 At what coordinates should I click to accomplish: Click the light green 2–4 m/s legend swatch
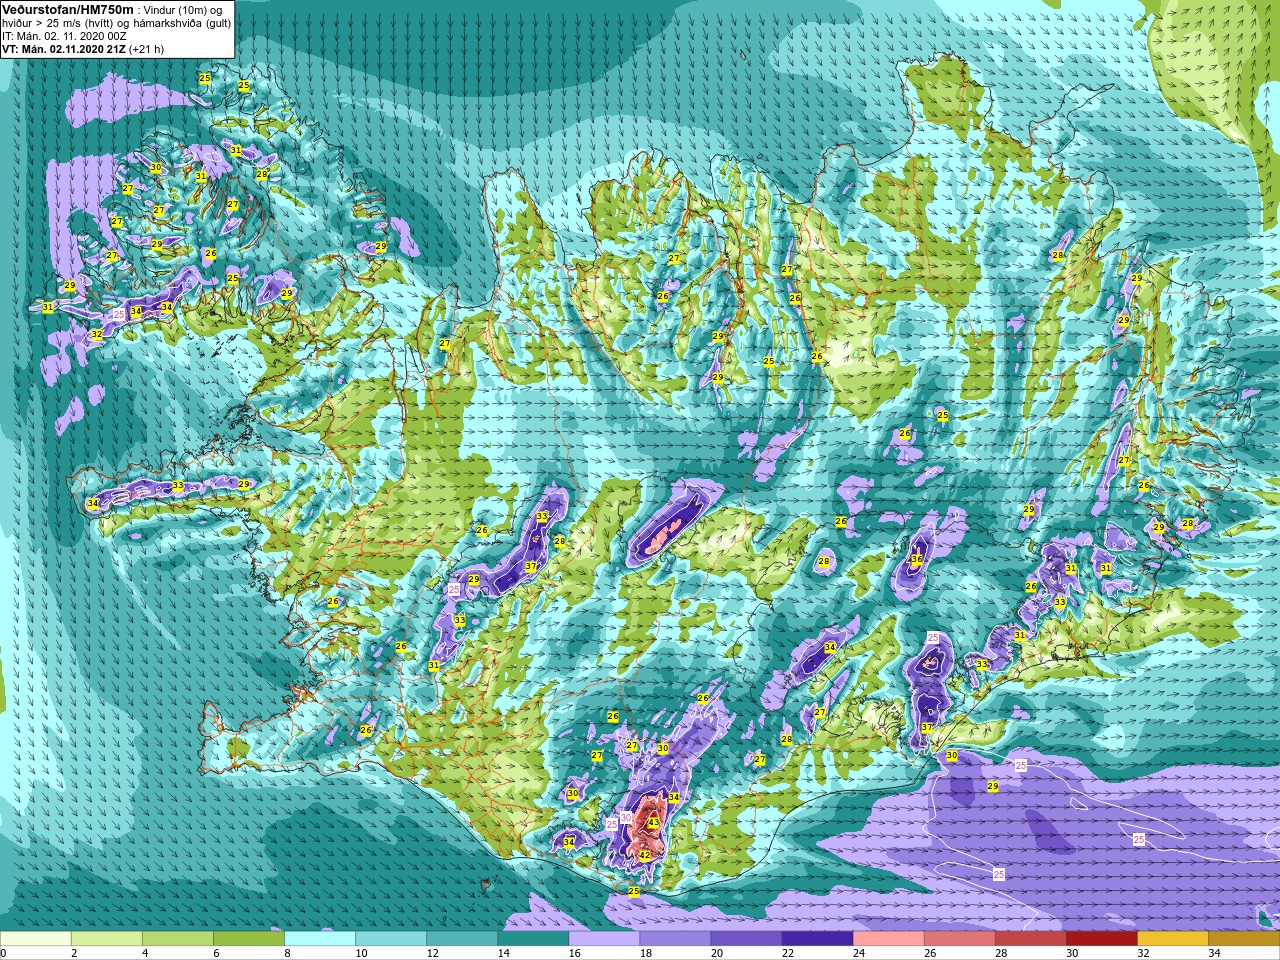click(107, 939)
